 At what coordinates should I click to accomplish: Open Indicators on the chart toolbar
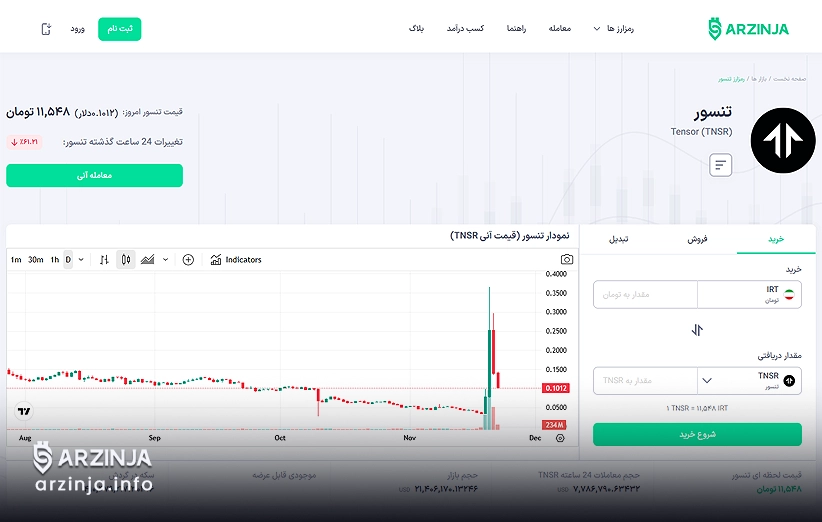click(236, 259)
